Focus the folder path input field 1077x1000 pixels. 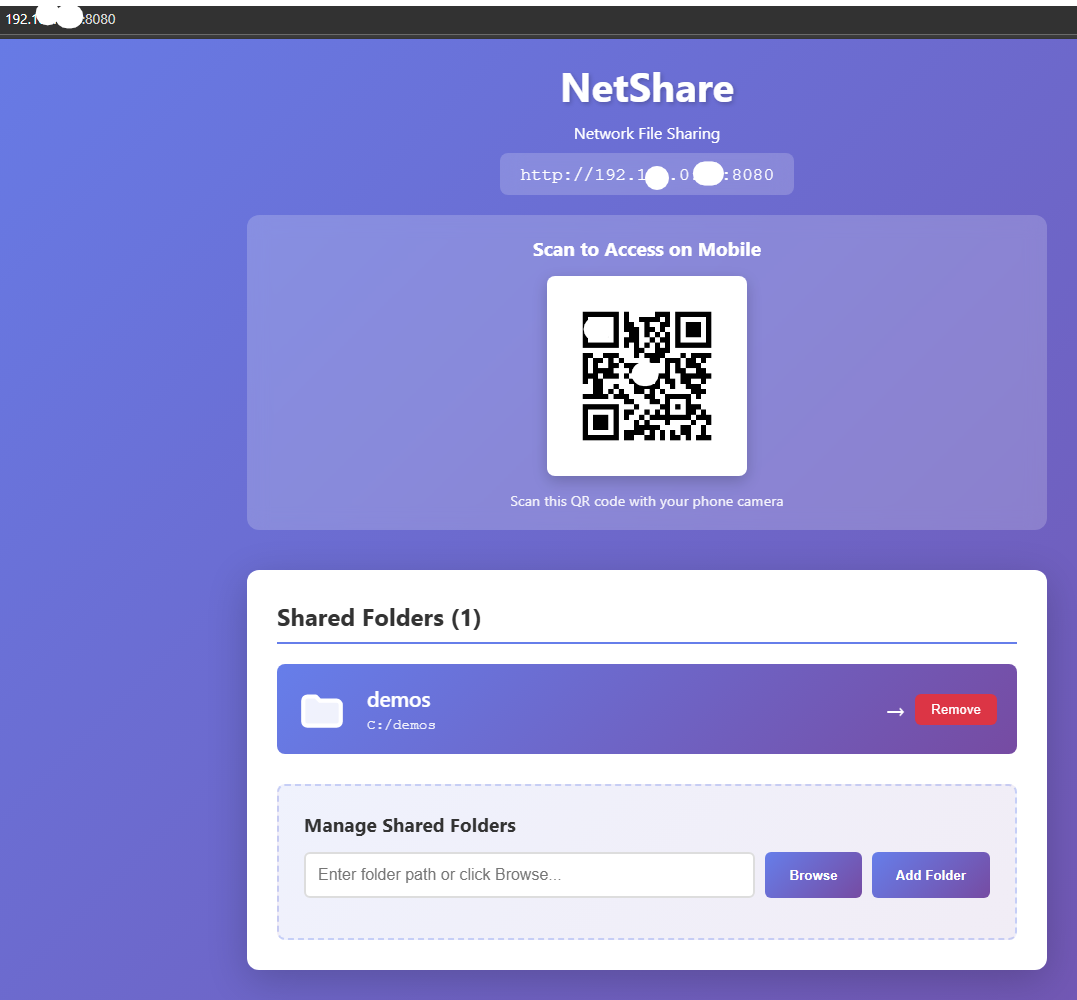[529, 875]
